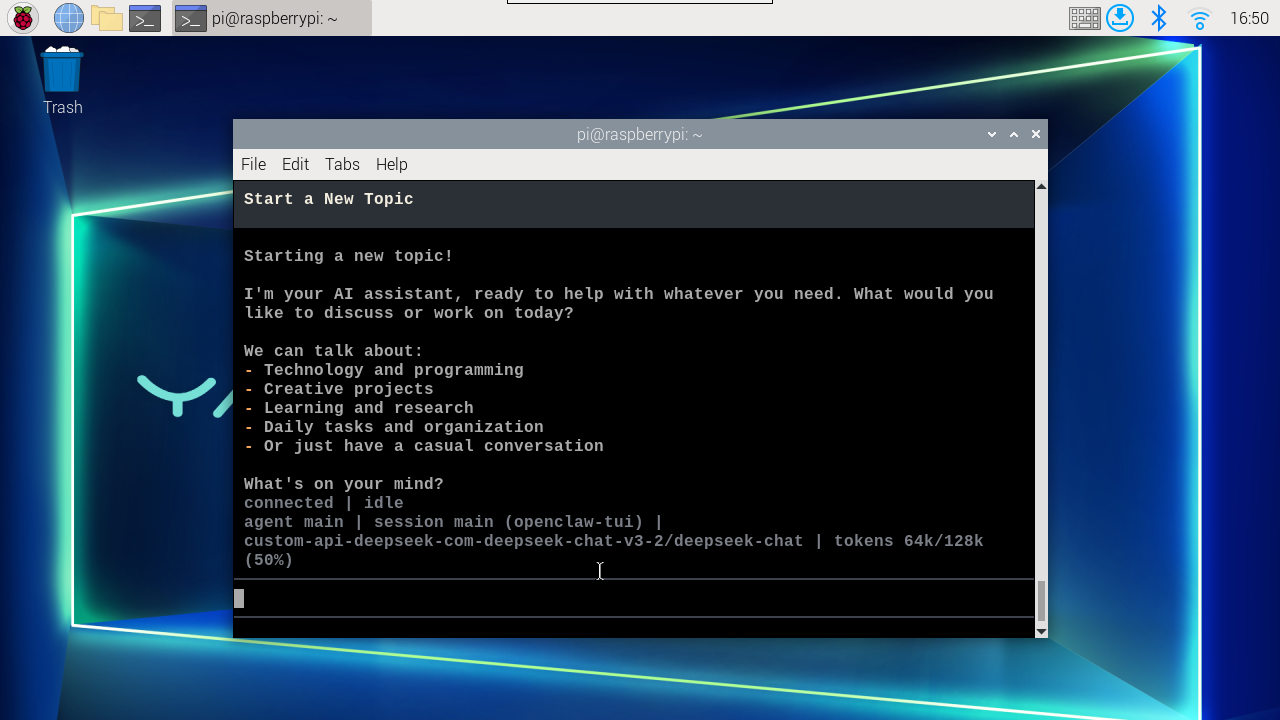Click the terminal scrollbar up arrow
This screenshot has width=1280, height=720.
(x=1041, y=186)
